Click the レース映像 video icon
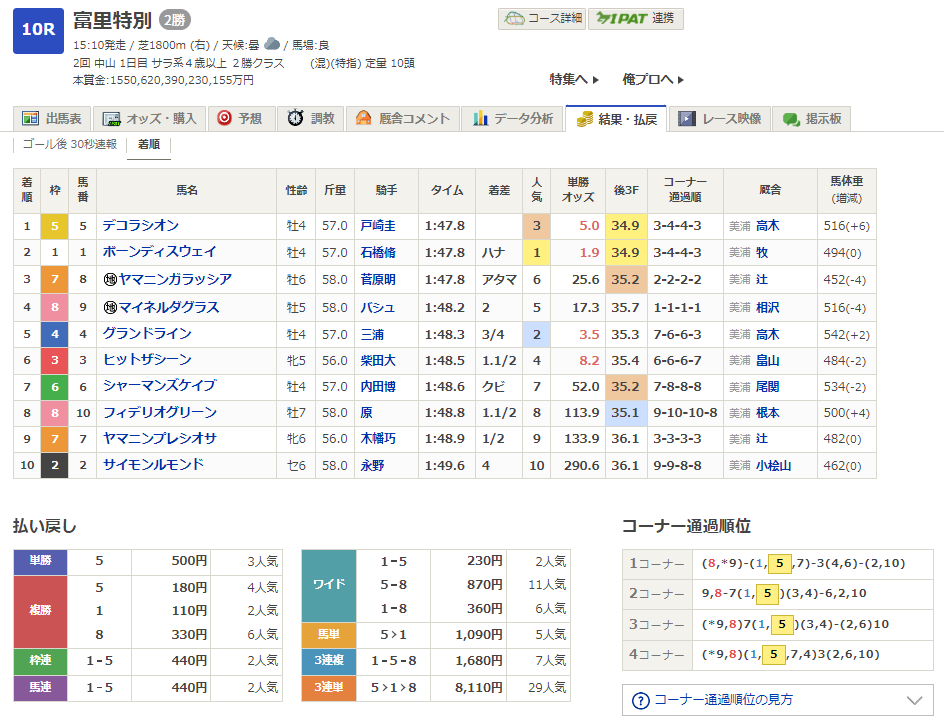Viewport: 944px width, 722px height. (686, 119)
